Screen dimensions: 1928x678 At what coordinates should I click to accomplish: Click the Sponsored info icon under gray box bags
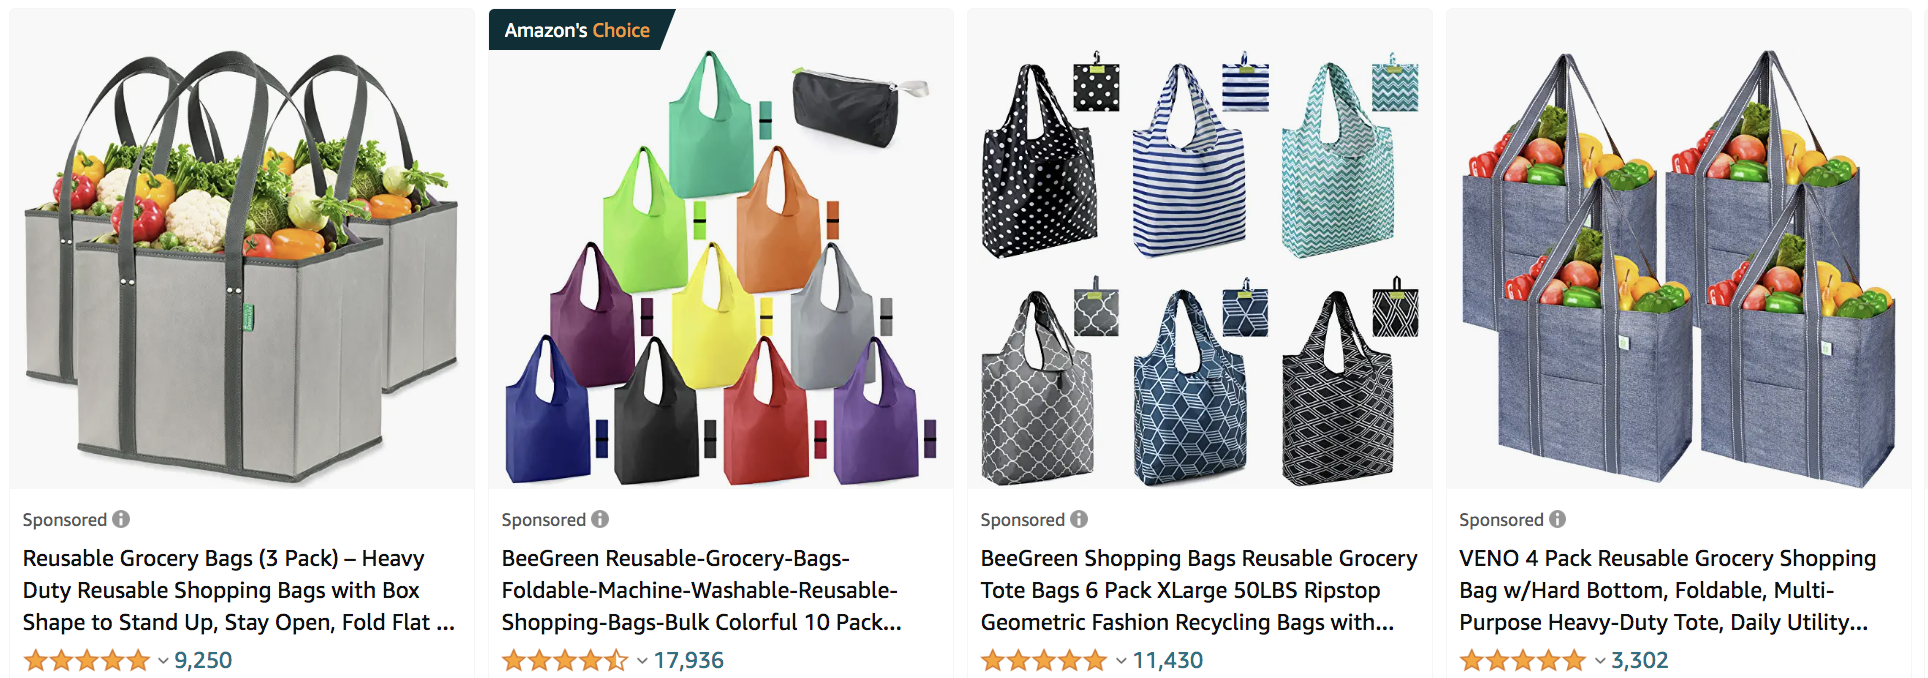pyautogui.click(x=121, y=519)
